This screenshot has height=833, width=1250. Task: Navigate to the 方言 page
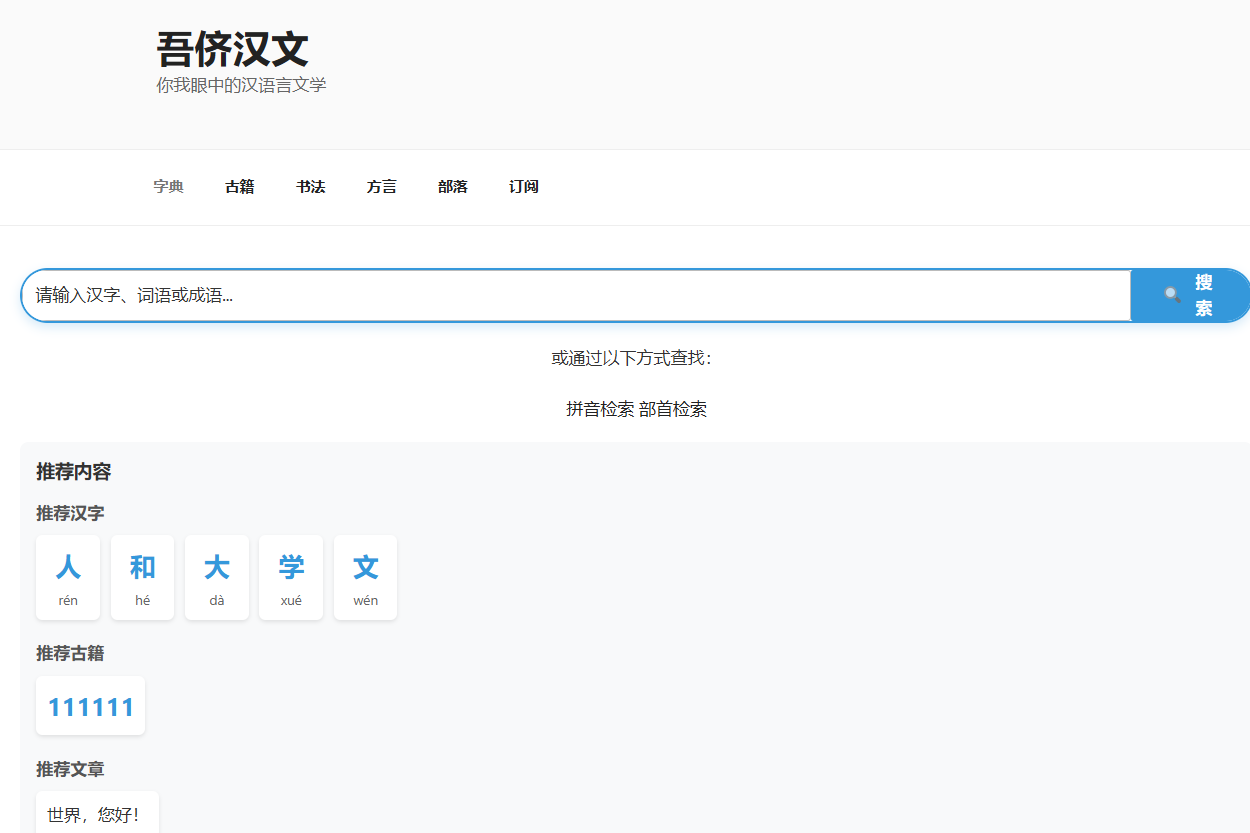point(382,187)
